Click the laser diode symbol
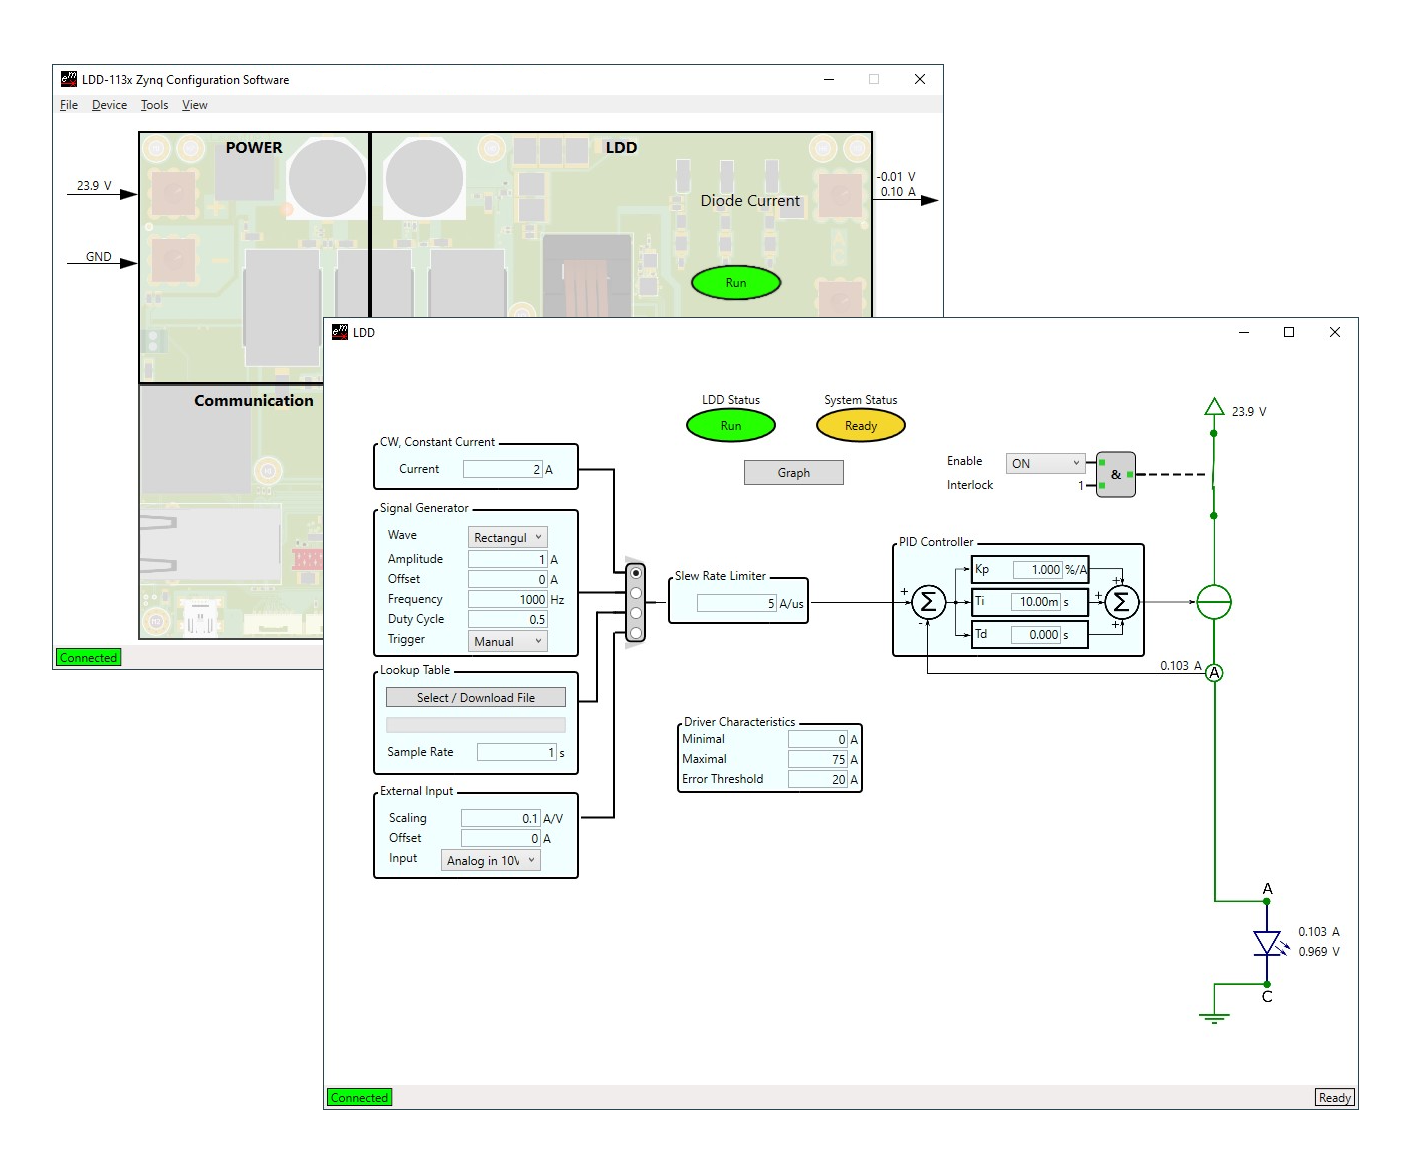Screen dimensions: 1409x1159 point(1268,943)
